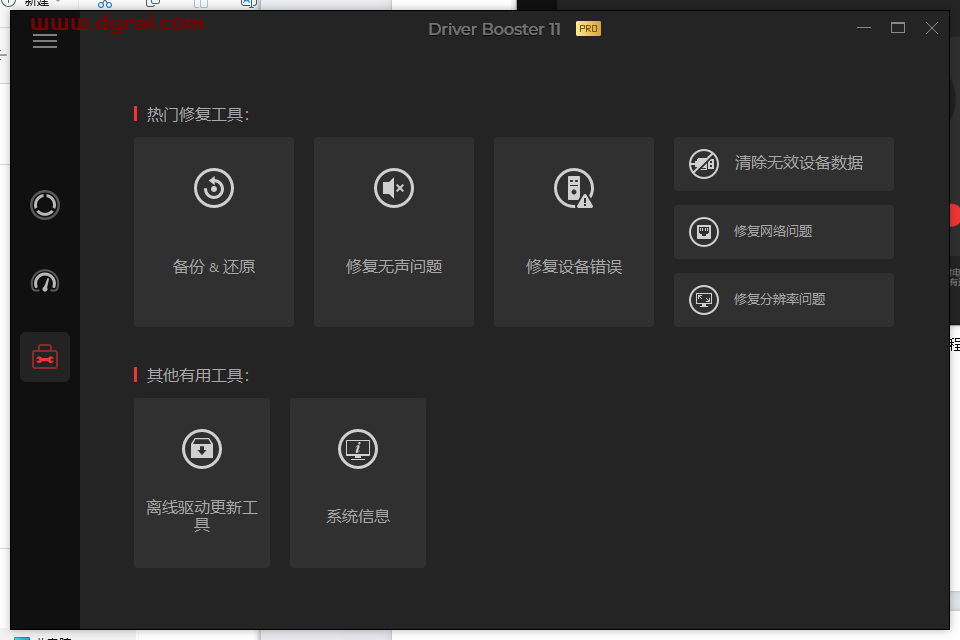Click the PRO badge in title bar
960x640 pixels.
[x=588, y=29]
